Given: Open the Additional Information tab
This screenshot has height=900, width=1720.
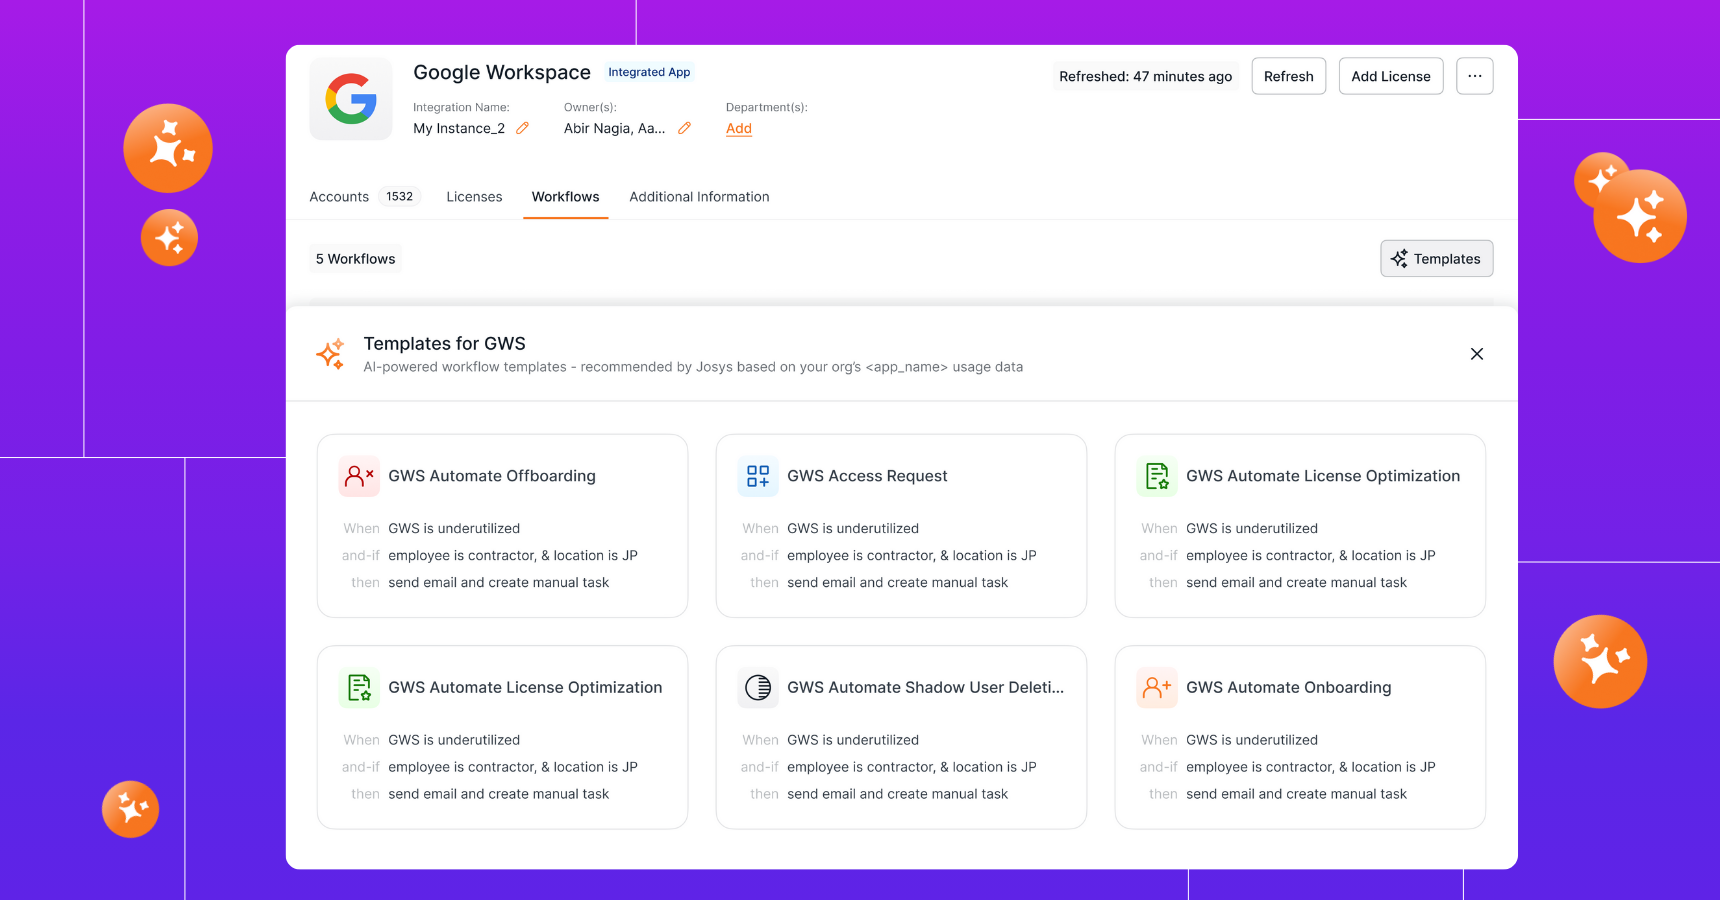Looking at the screenshot, I should [699, 197].
